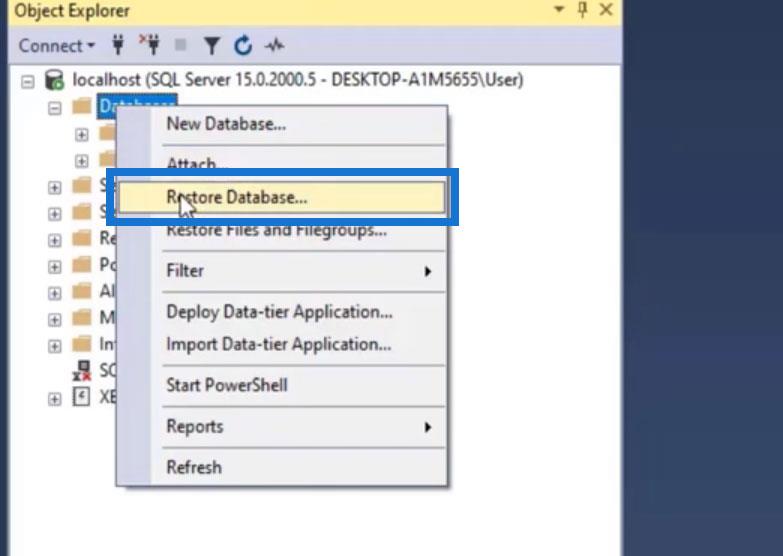Click the grayed-out Stop square icon
783x556 pixels.
[180, 45]
